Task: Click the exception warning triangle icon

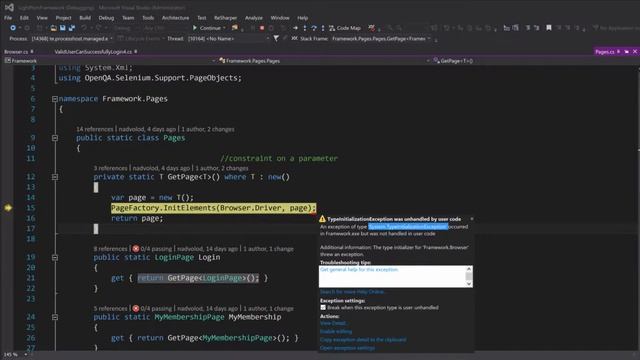Action: [322, 219]
